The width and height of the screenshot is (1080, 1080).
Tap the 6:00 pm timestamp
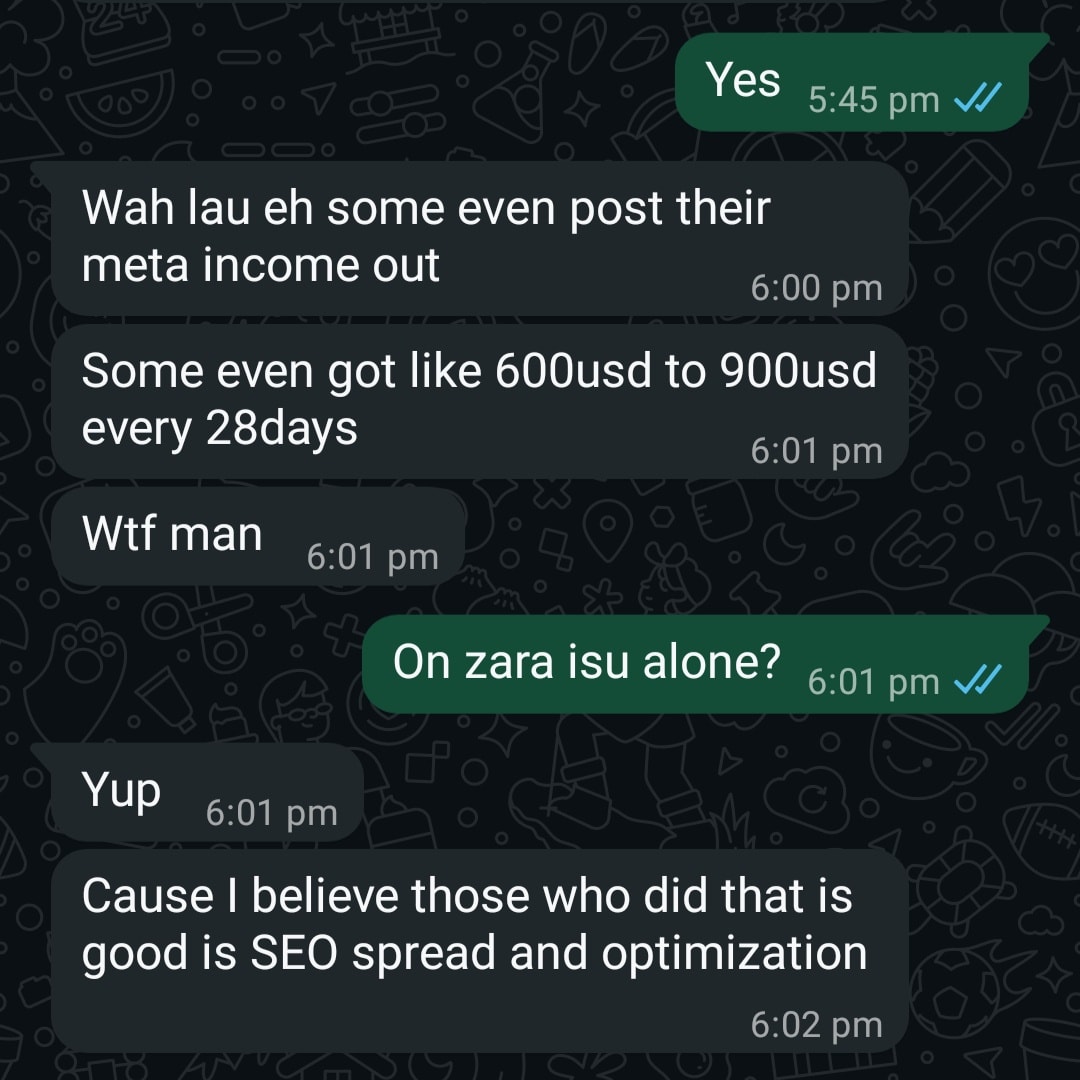point(816,288)
